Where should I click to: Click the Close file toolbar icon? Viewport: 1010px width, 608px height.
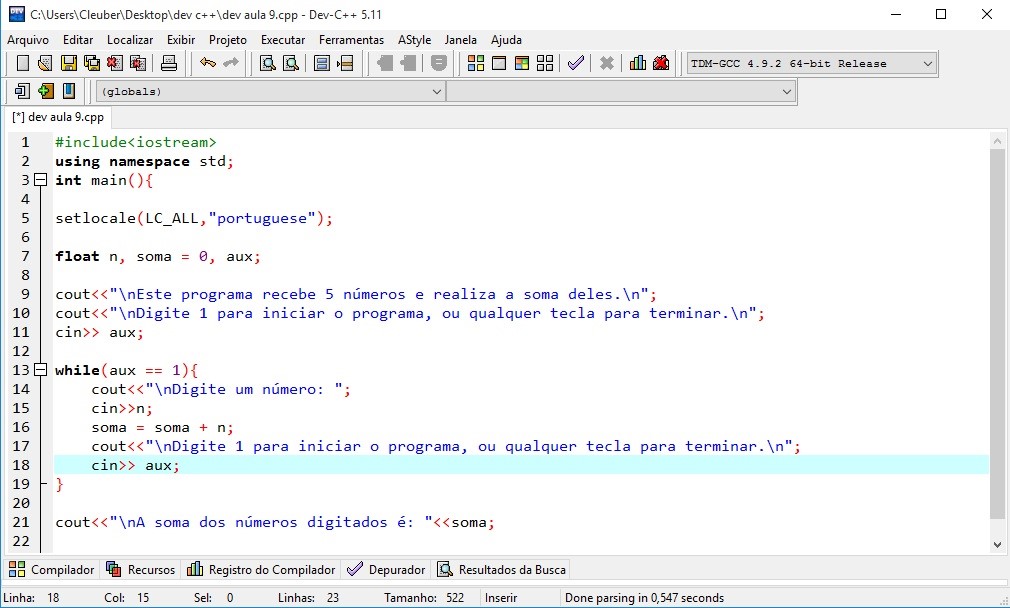(115, 63)
